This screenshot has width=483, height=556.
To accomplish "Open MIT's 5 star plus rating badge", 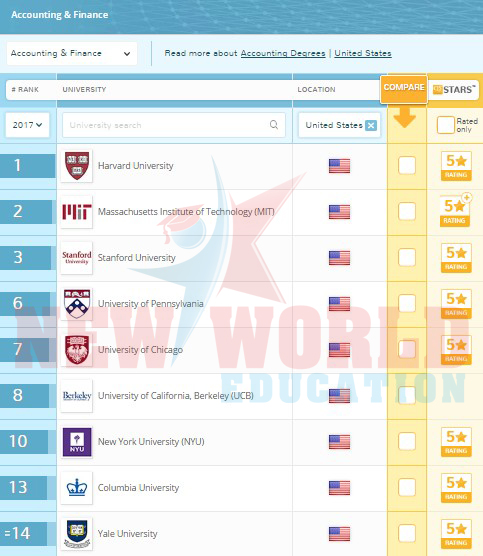I will (x=456, y=211).
